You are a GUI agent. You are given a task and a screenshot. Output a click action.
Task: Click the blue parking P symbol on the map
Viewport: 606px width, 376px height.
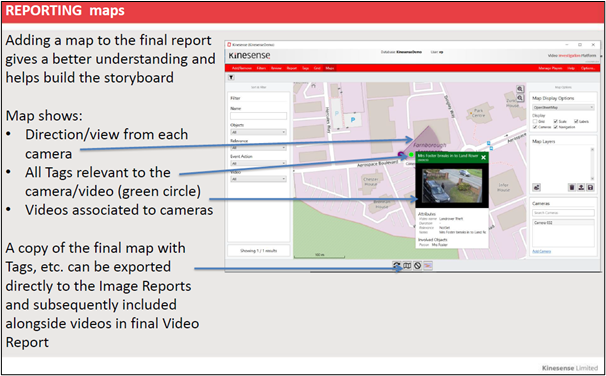tap(353, 120)
